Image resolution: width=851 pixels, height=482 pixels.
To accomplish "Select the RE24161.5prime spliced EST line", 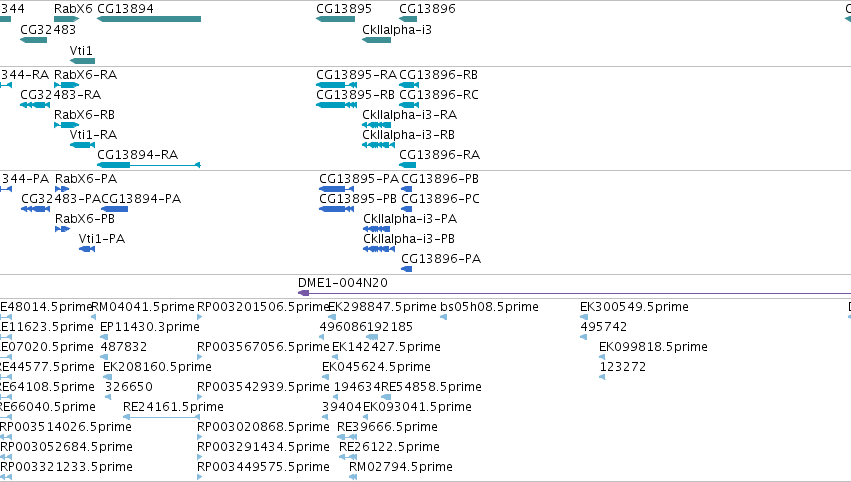I will click(x=162, y=417).
